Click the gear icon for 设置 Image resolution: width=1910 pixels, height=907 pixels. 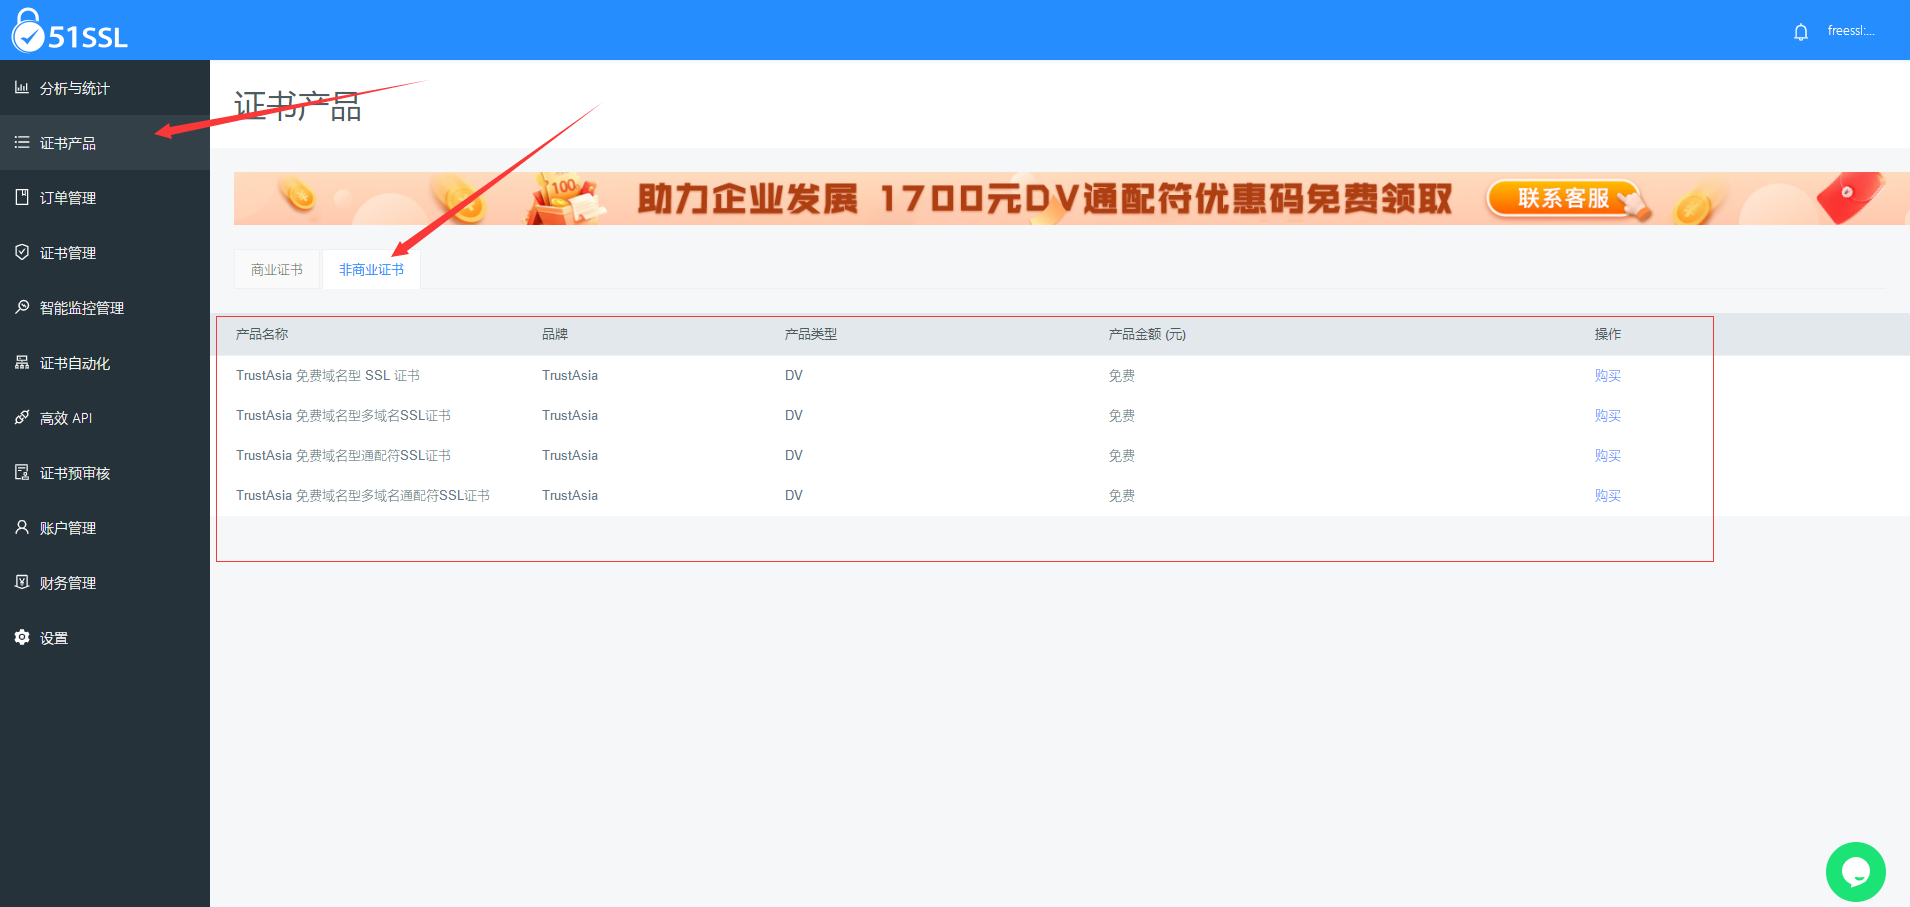coord(22,637)
